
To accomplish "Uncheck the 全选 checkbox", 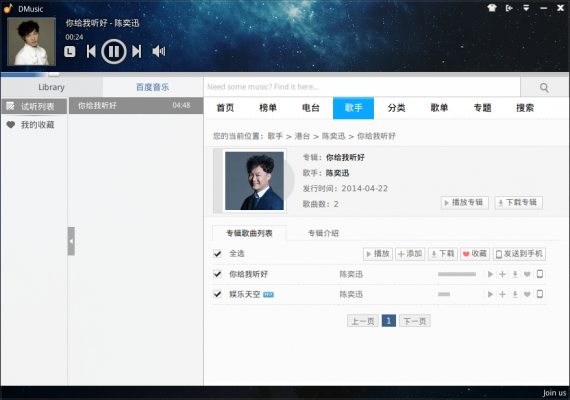I will (x=217, y=254).
